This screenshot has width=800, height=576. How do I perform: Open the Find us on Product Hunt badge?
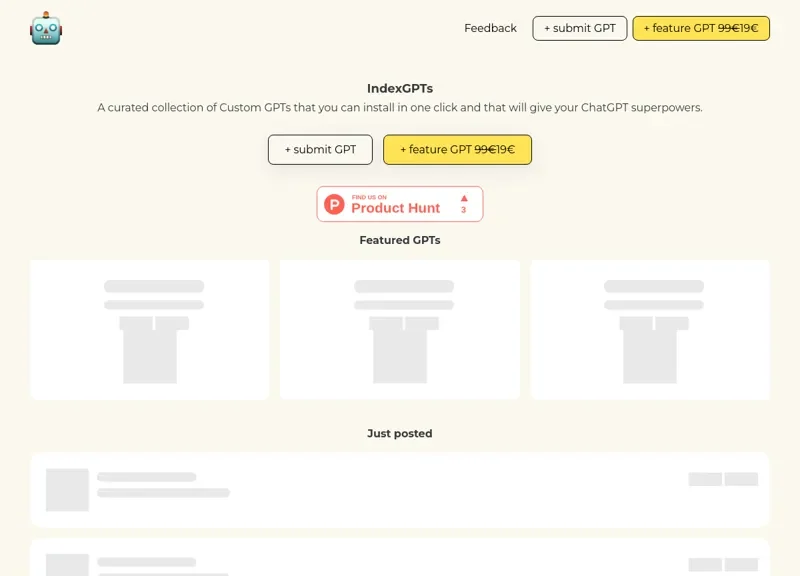point(400,204)
